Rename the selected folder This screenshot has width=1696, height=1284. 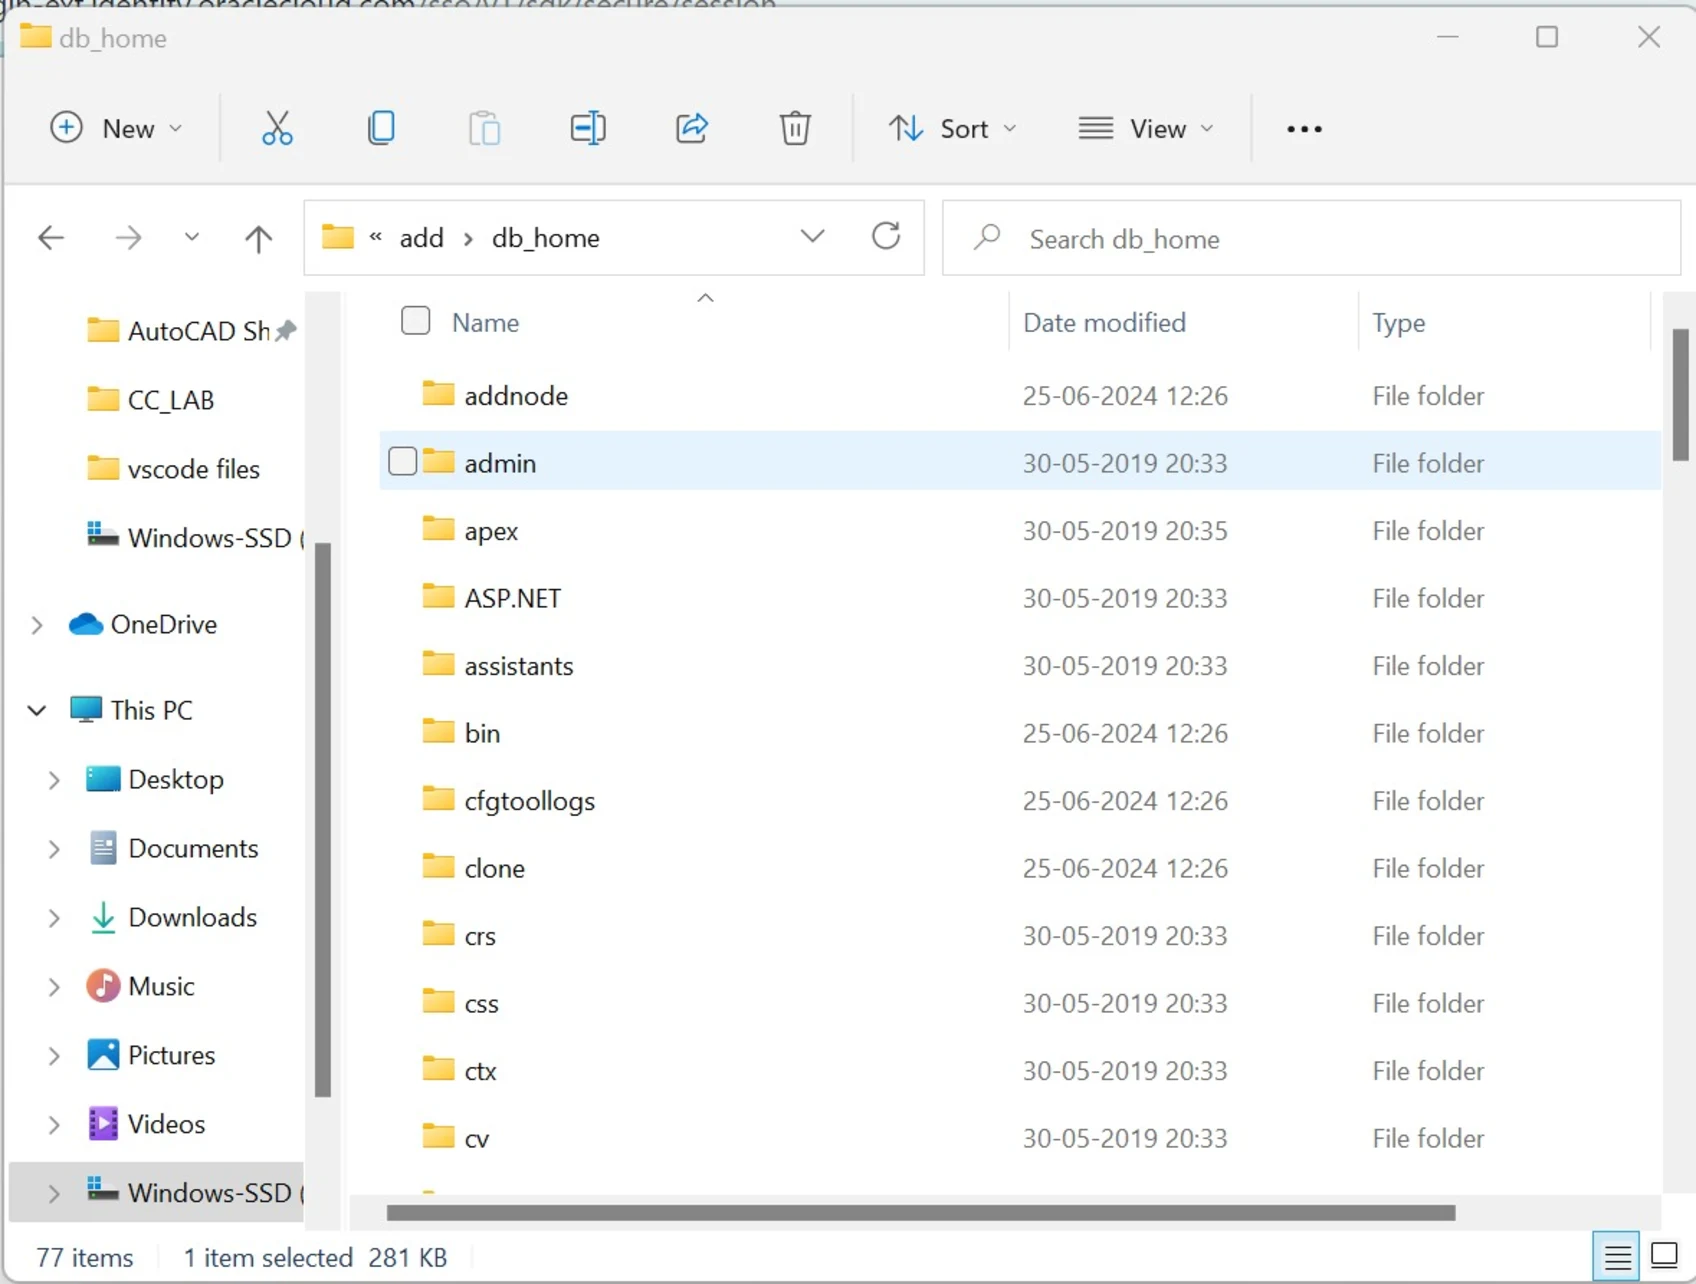(588, 128)
